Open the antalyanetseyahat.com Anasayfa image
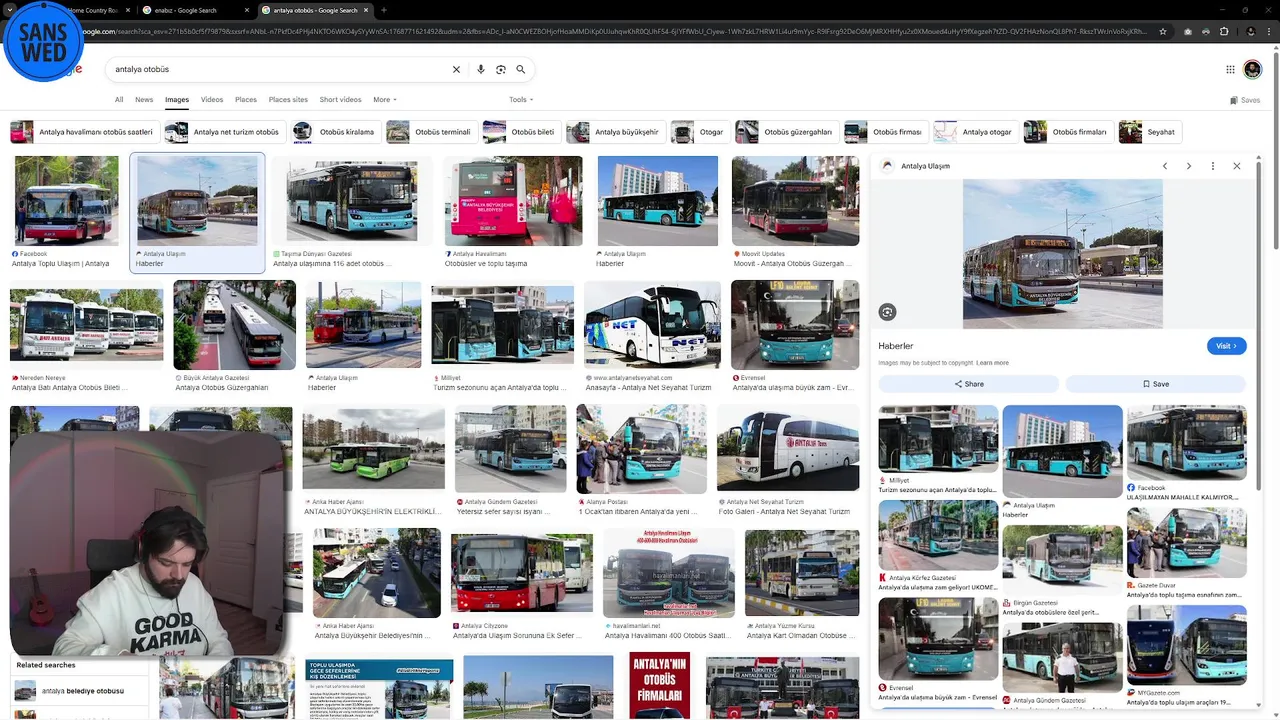 (x=652, y=325)
